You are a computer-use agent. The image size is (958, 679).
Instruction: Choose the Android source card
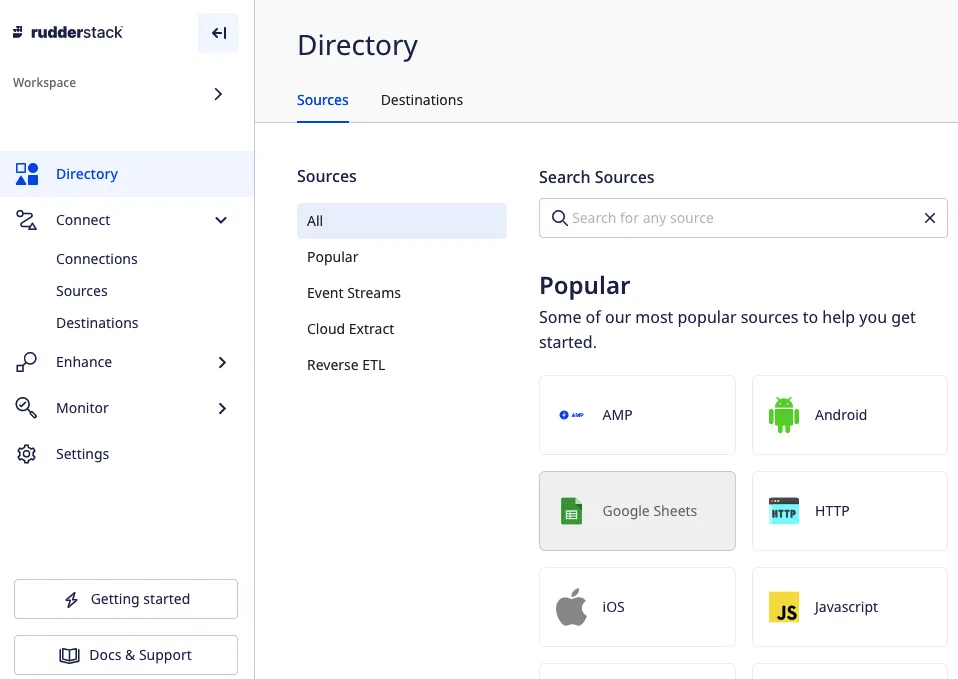point(850,415)
